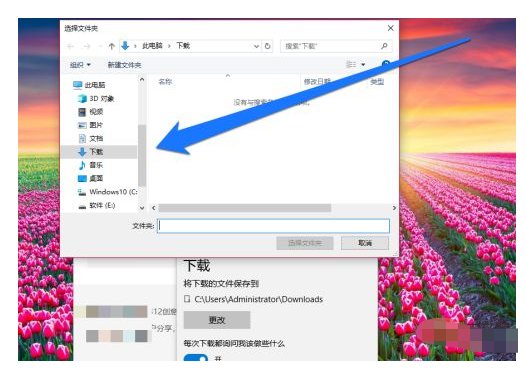This screenshot has height=369, width=526.
Task: Toggle the 每次下载都询问 switch
Action: (x=196, y=358)
